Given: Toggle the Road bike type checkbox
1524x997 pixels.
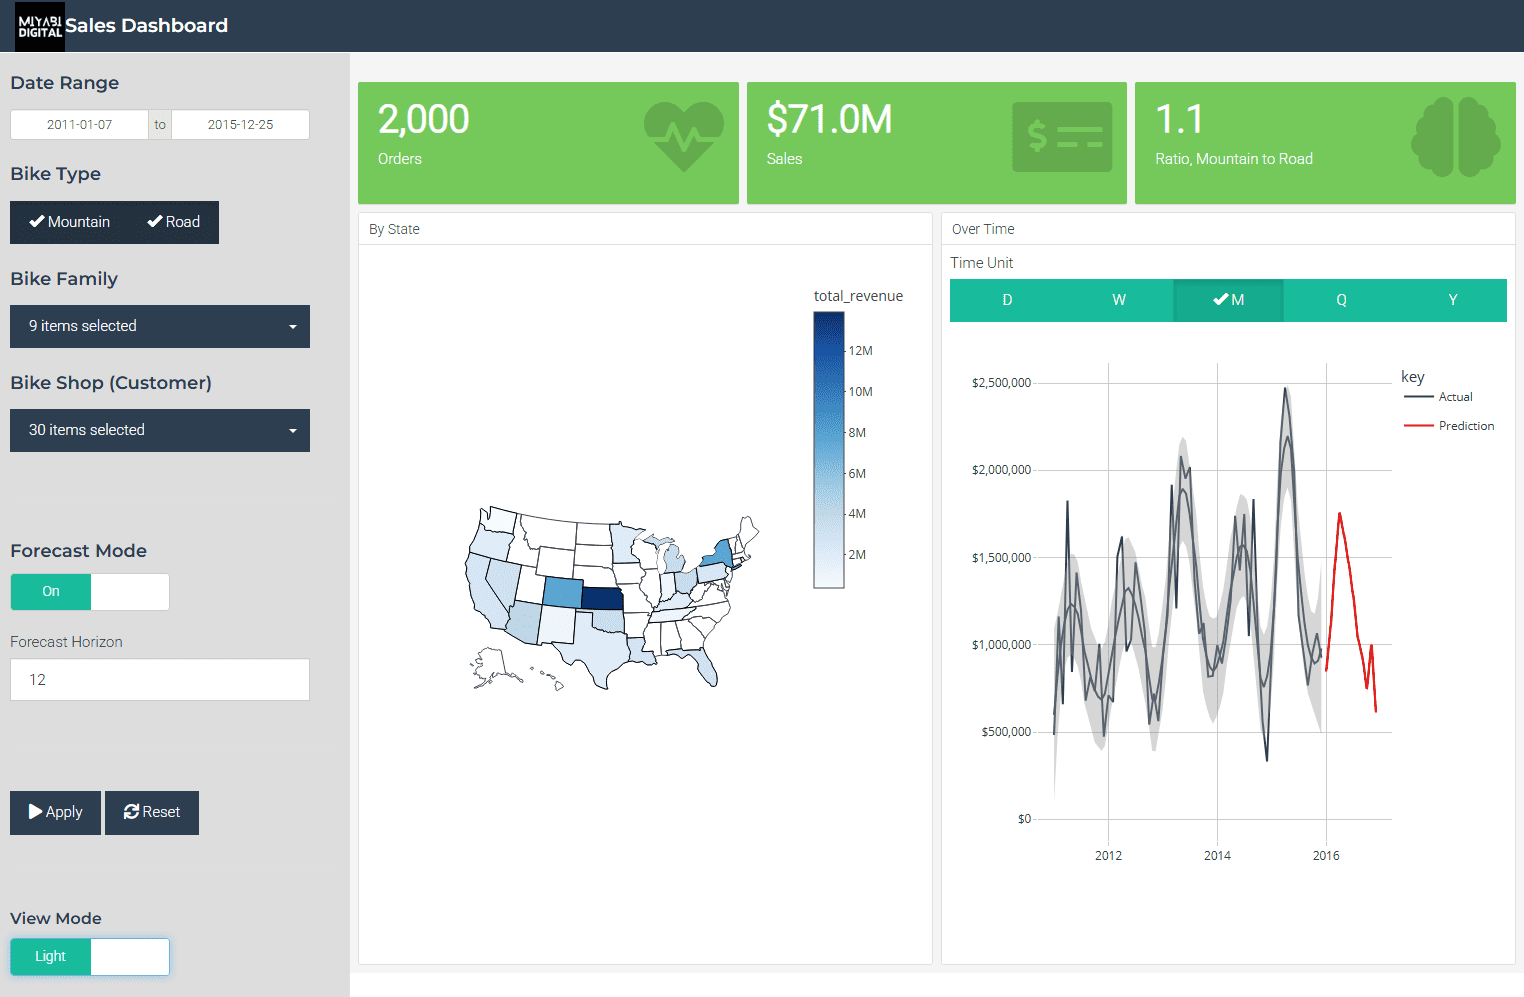Looking at the screenshot, I should click(174, 222).
